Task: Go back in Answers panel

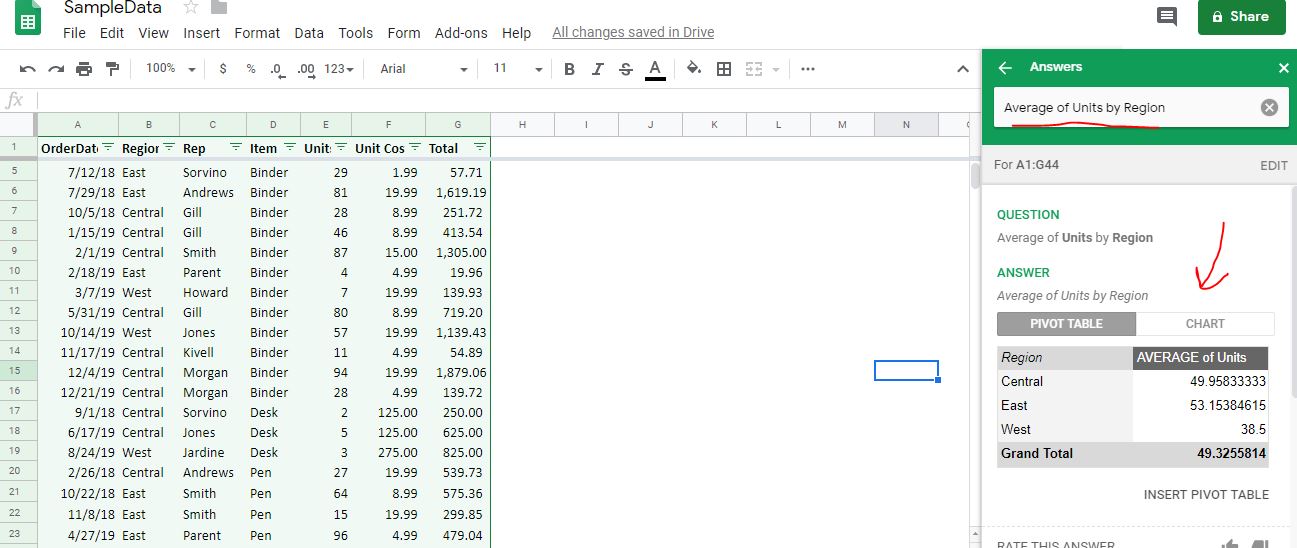Action: [1006, 67]
